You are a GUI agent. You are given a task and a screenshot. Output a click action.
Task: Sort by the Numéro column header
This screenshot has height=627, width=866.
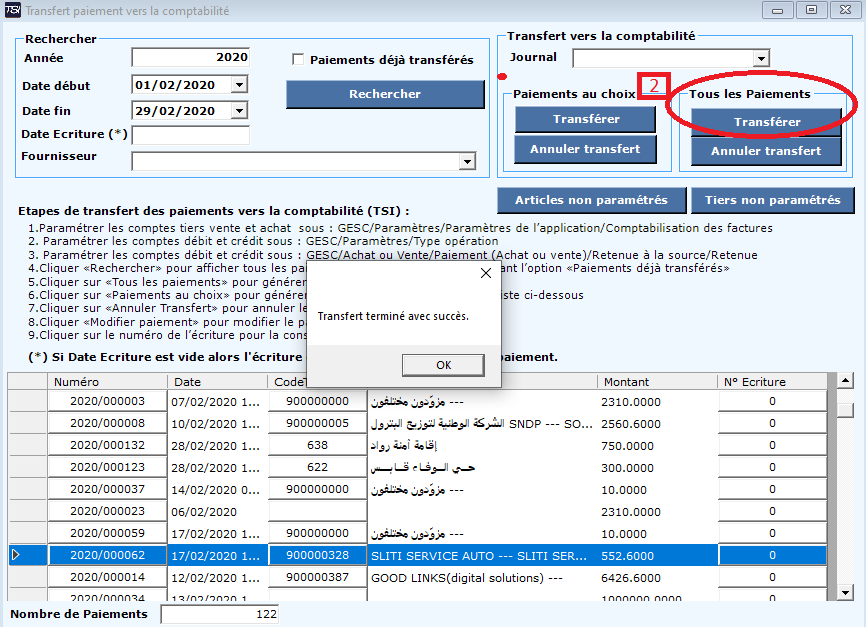pyautogui.click(x=107, y=382)
